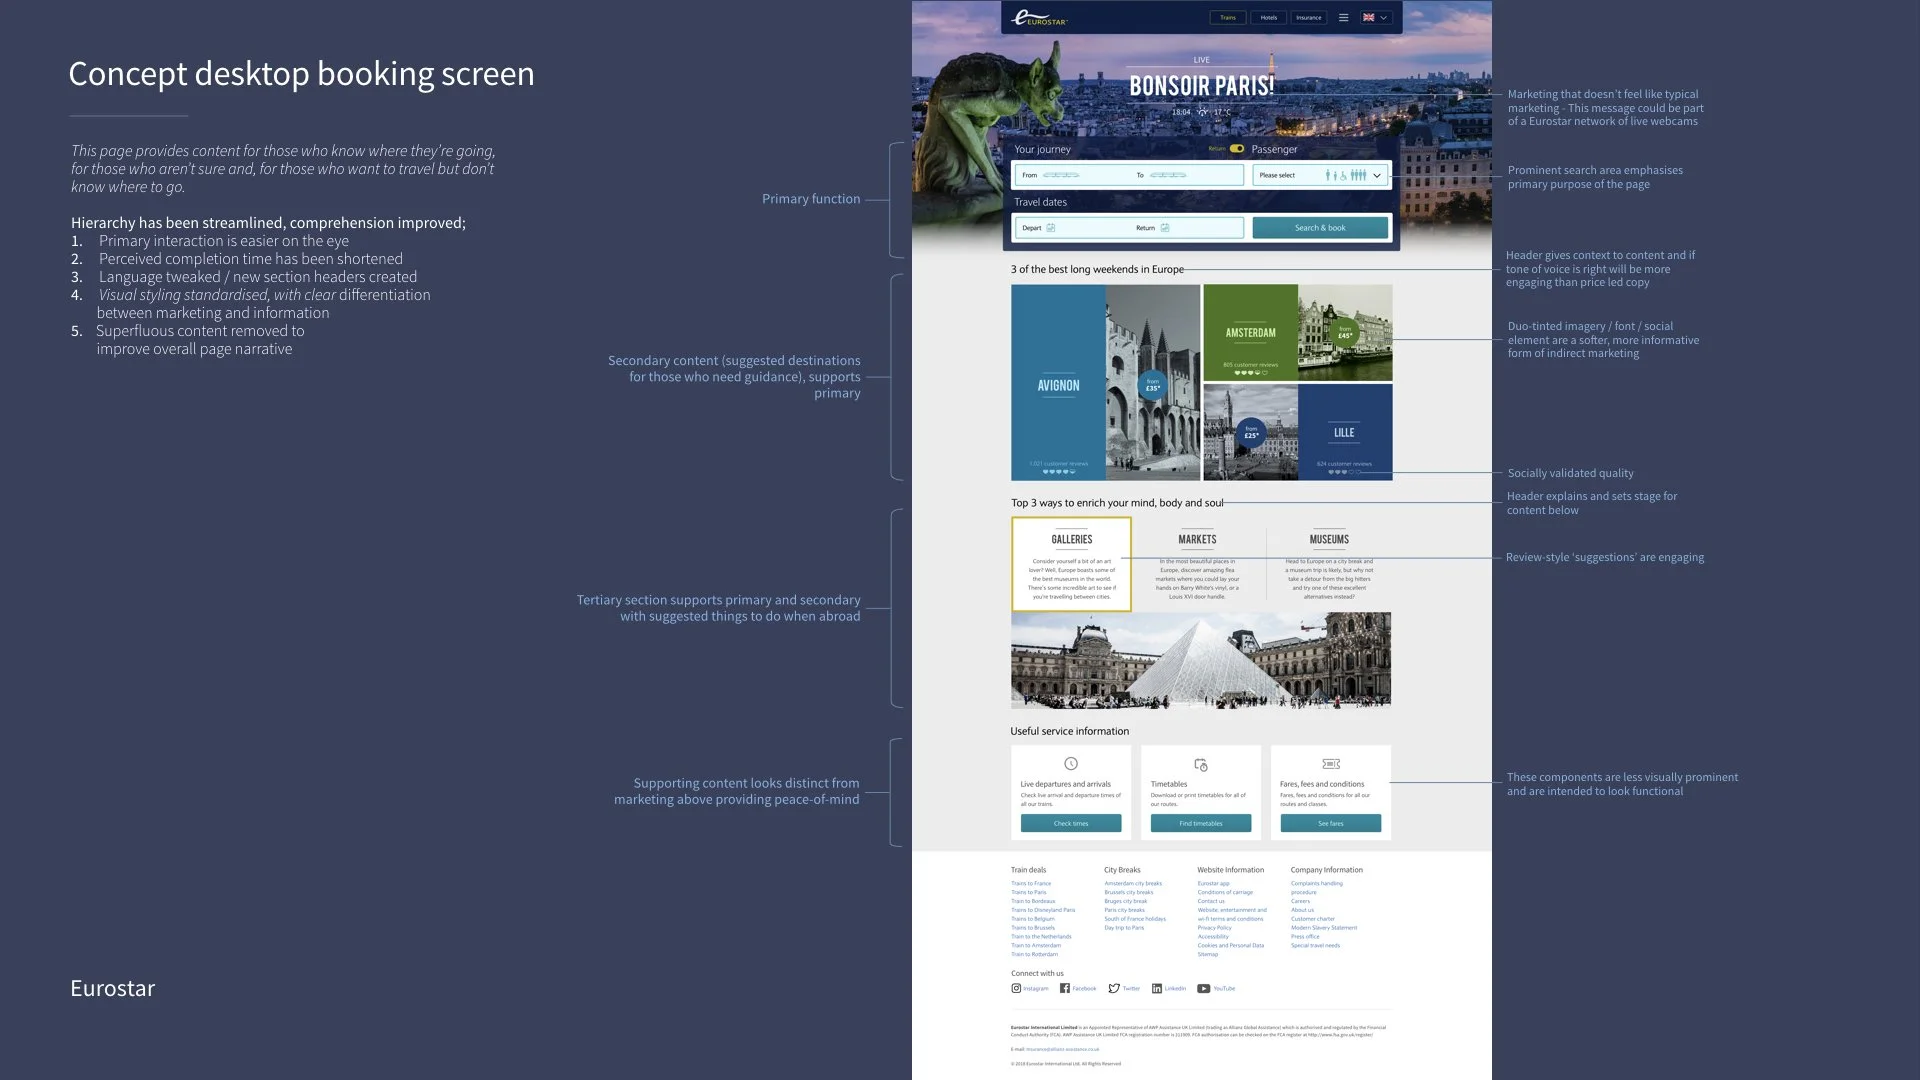The height and width of the screenshot is (1080, 1920).
Task: Open the Facebook social icon
Action: coord(1065,988)
